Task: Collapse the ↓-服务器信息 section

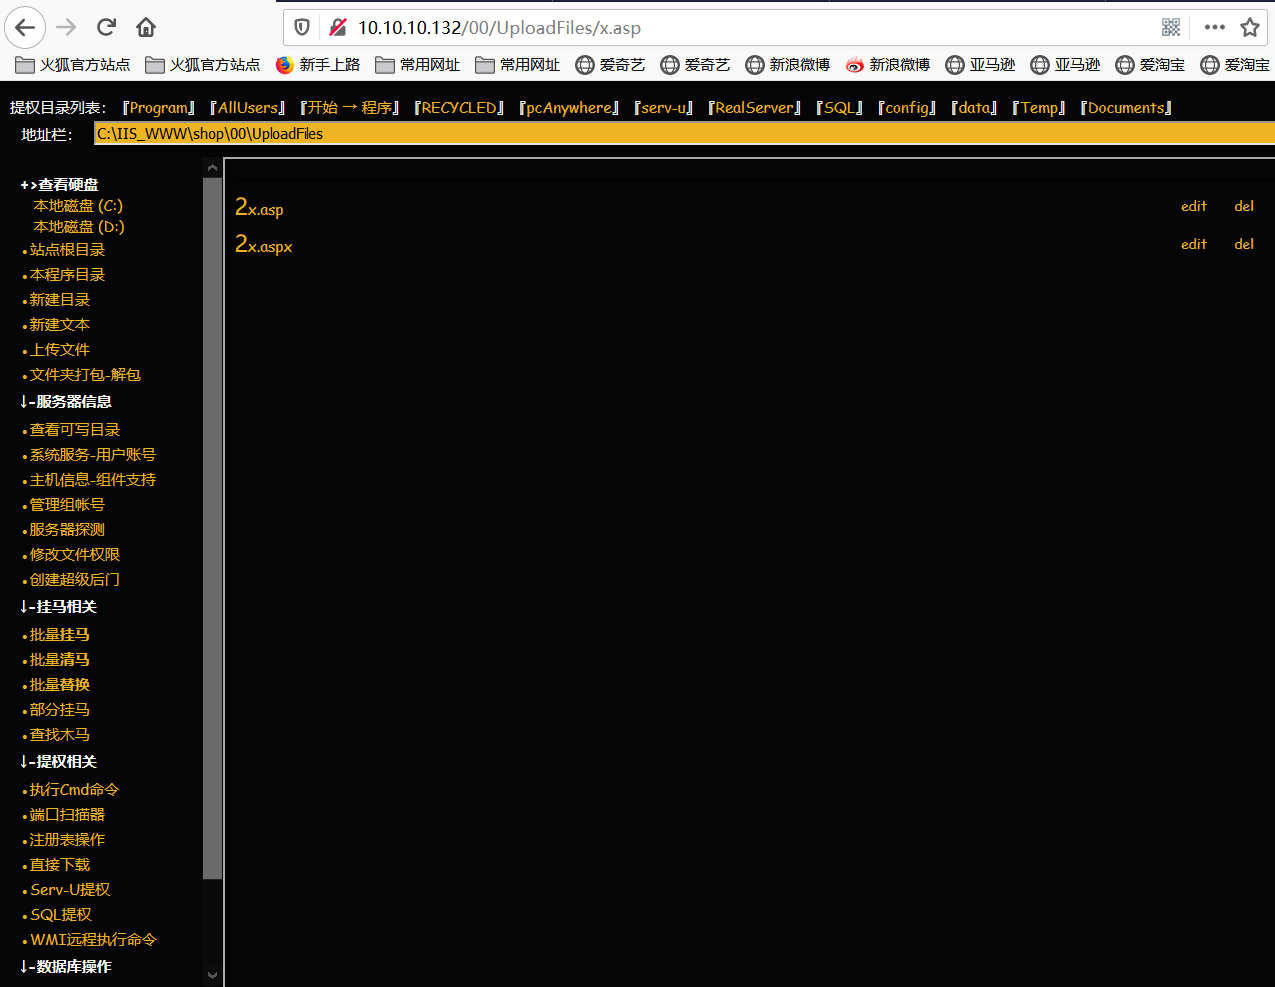Action: click(65, 402)
